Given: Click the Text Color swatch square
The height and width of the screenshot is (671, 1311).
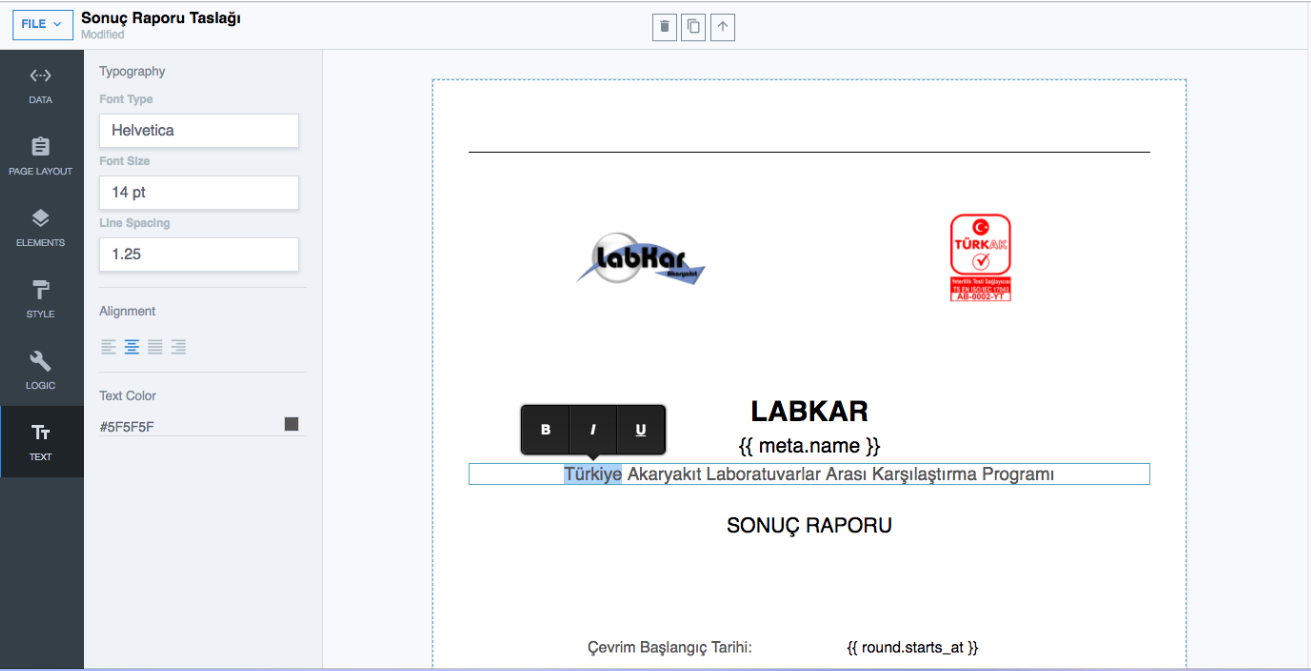Looking at the screenshot, I should tap(291, 424).
